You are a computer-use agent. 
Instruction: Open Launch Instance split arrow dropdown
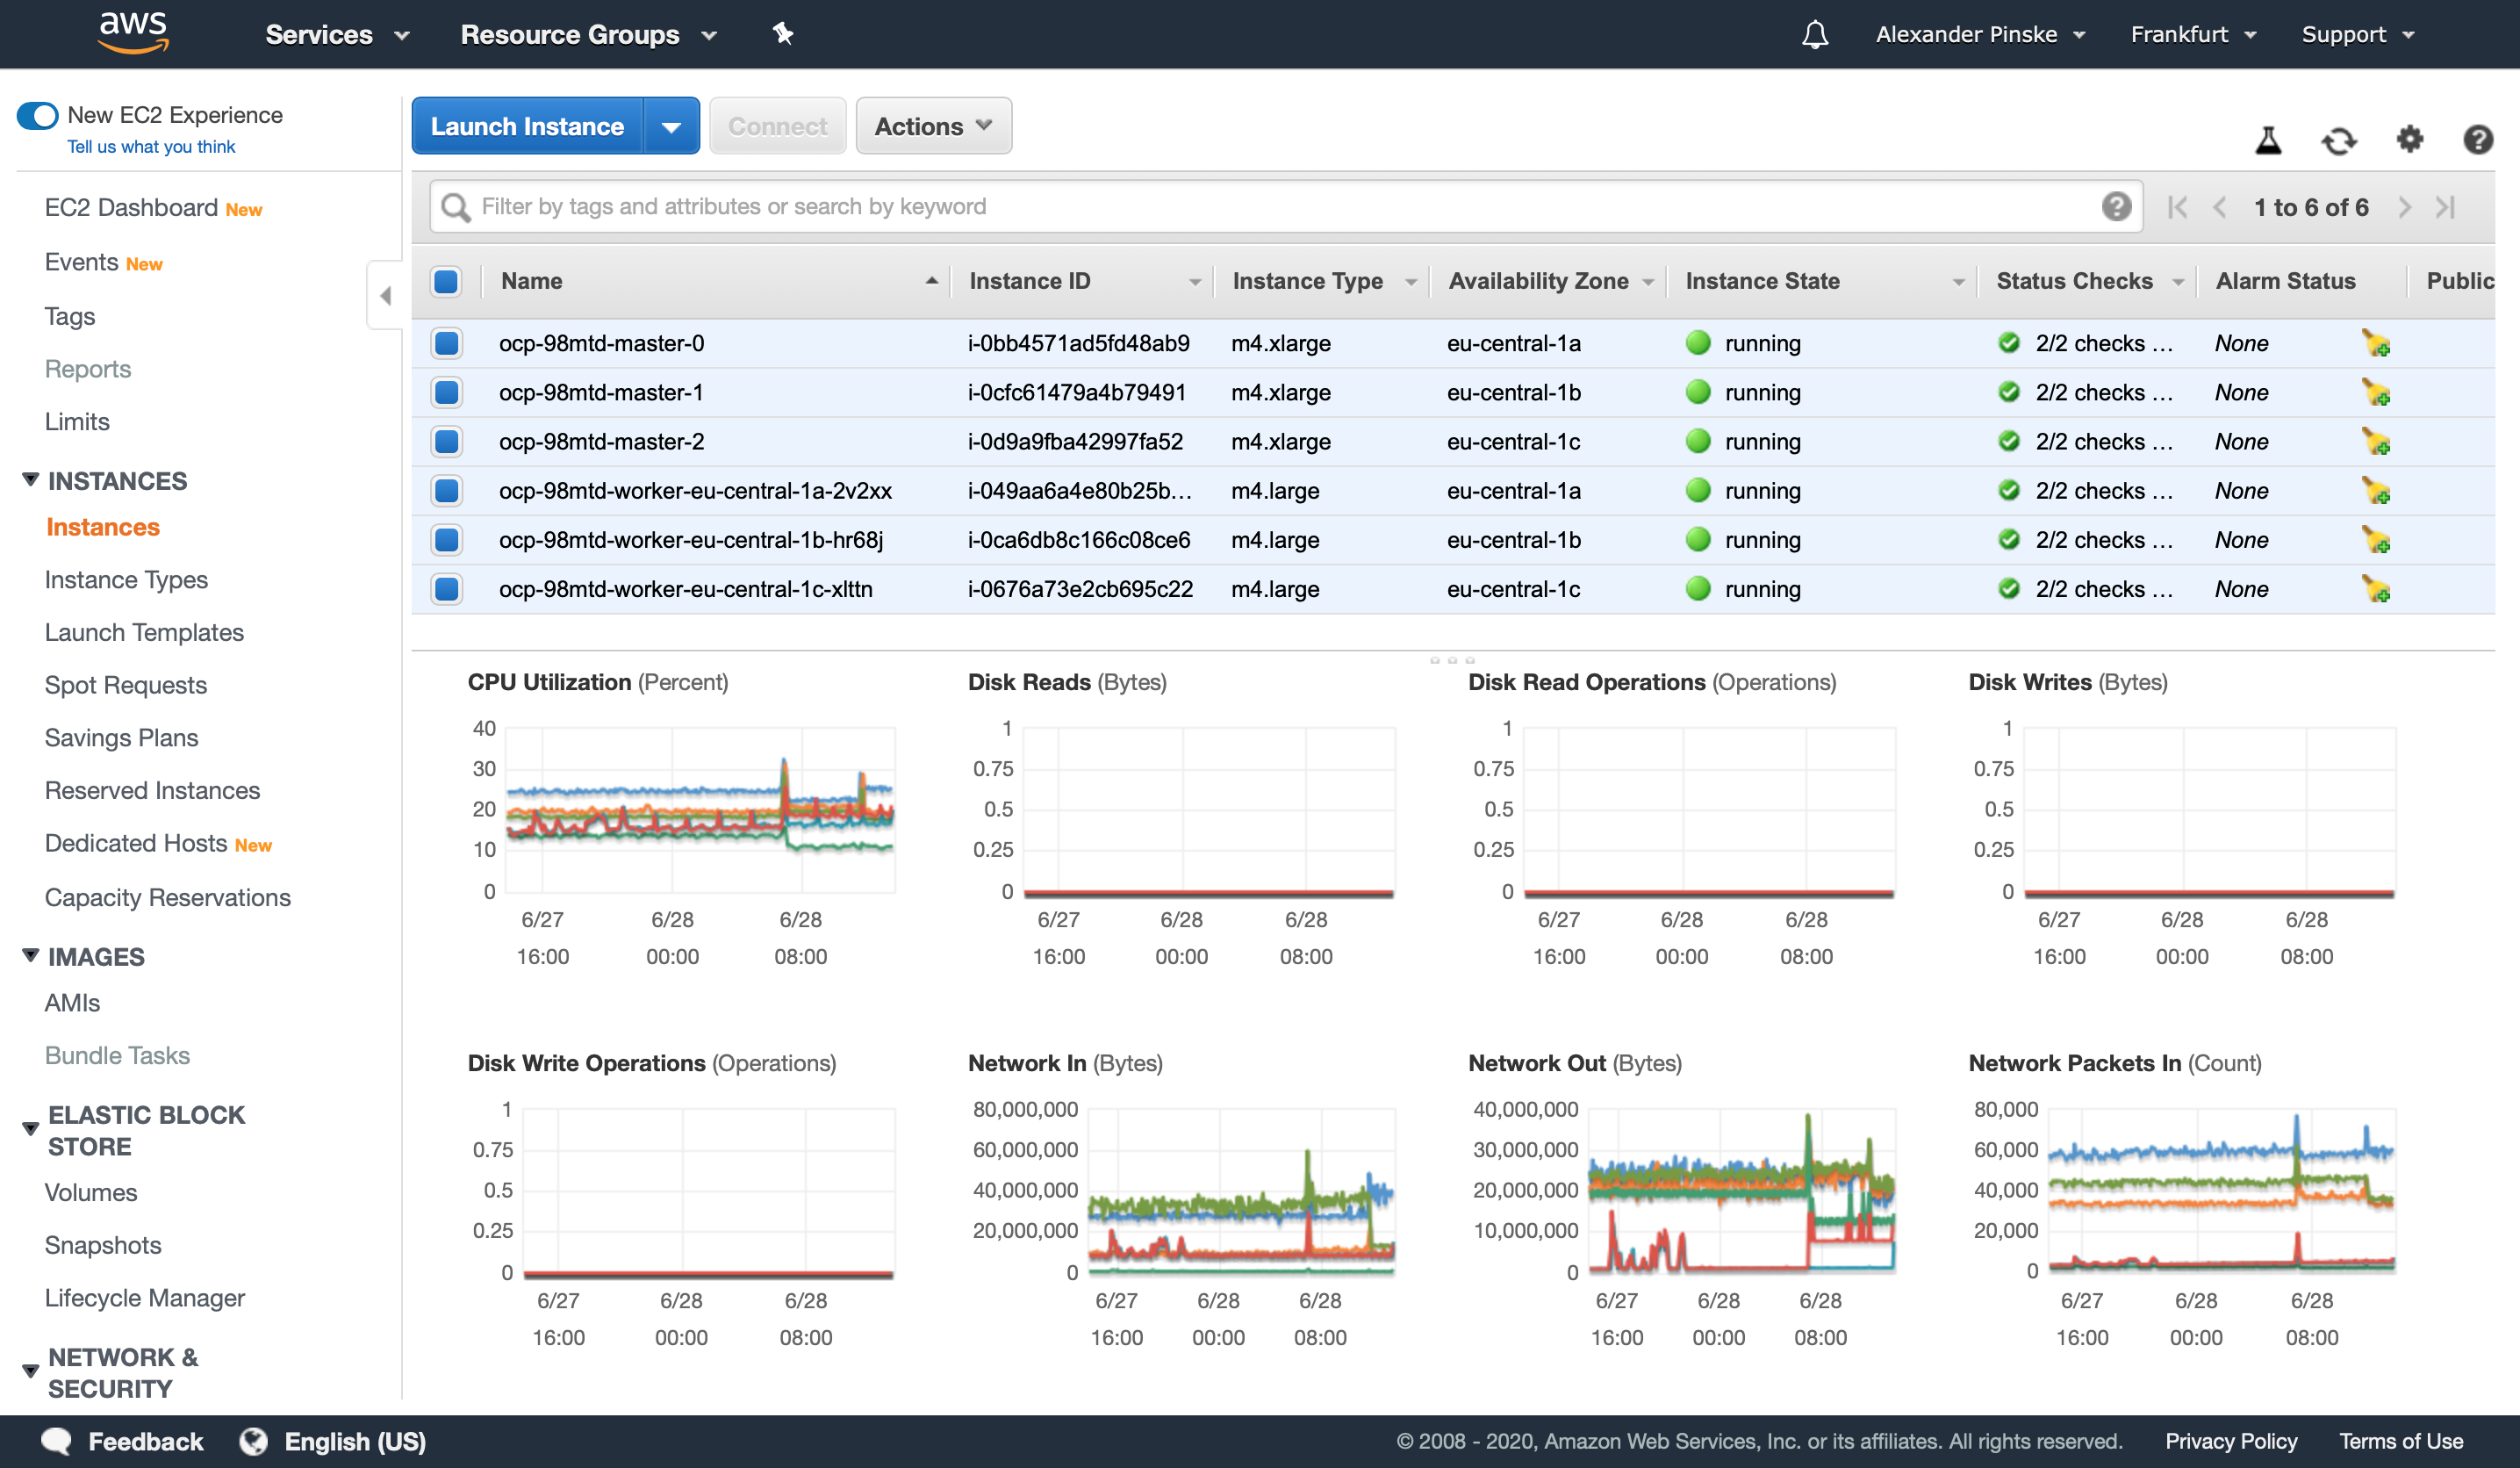click(671, 126)
